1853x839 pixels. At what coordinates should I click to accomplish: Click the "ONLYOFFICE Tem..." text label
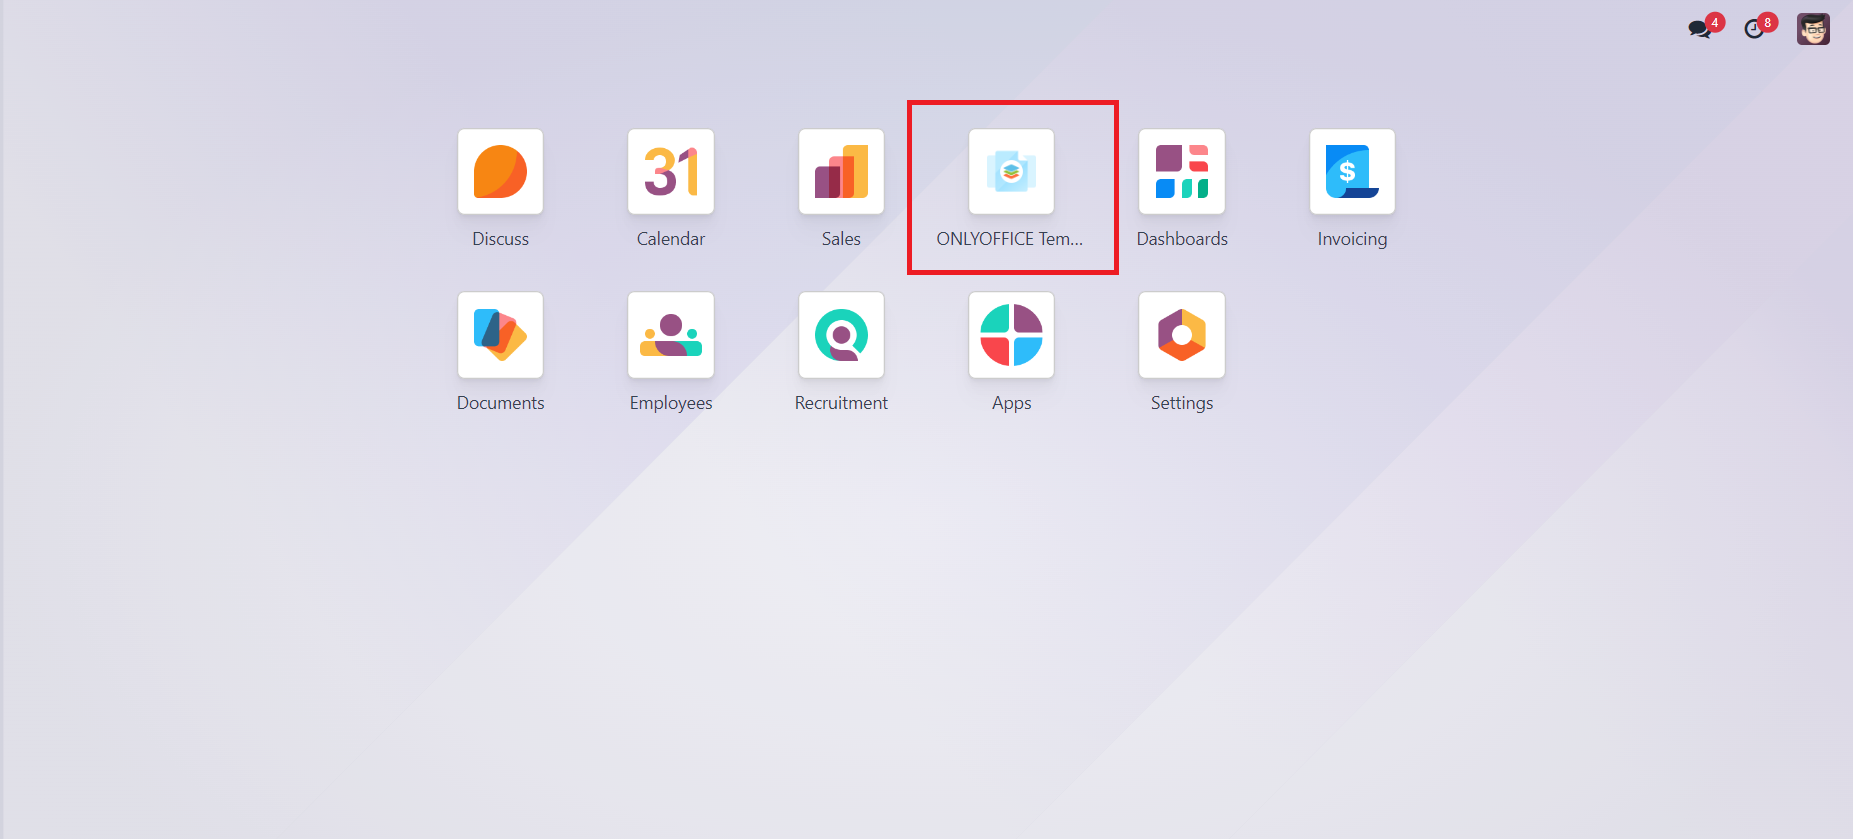[1009, 239]
